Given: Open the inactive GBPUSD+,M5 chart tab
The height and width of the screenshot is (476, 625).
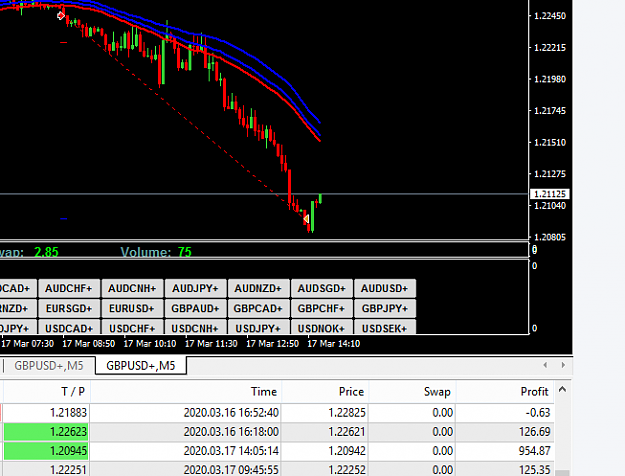Looking at the screenshot, I should pyautogui.click(x=49, y=366).
